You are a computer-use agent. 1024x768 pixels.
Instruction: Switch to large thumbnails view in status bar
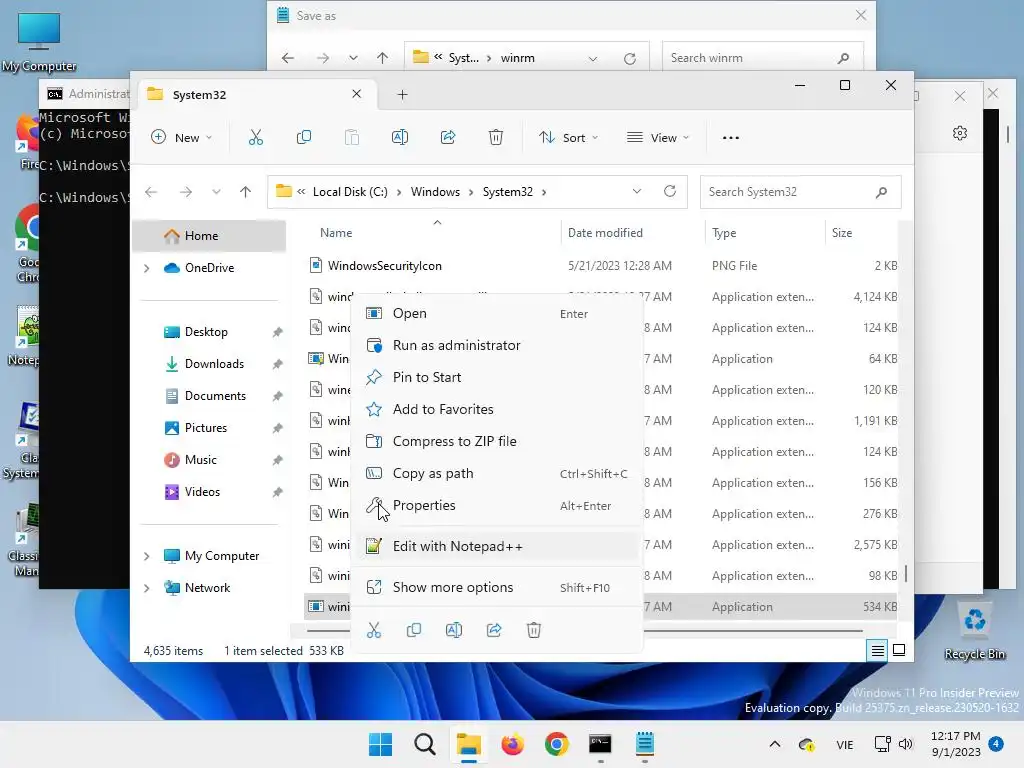(899, 650)
